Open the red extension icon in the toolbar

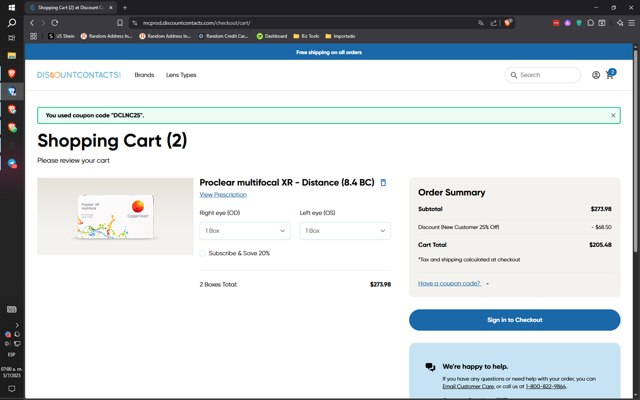(x=556, y=23)
